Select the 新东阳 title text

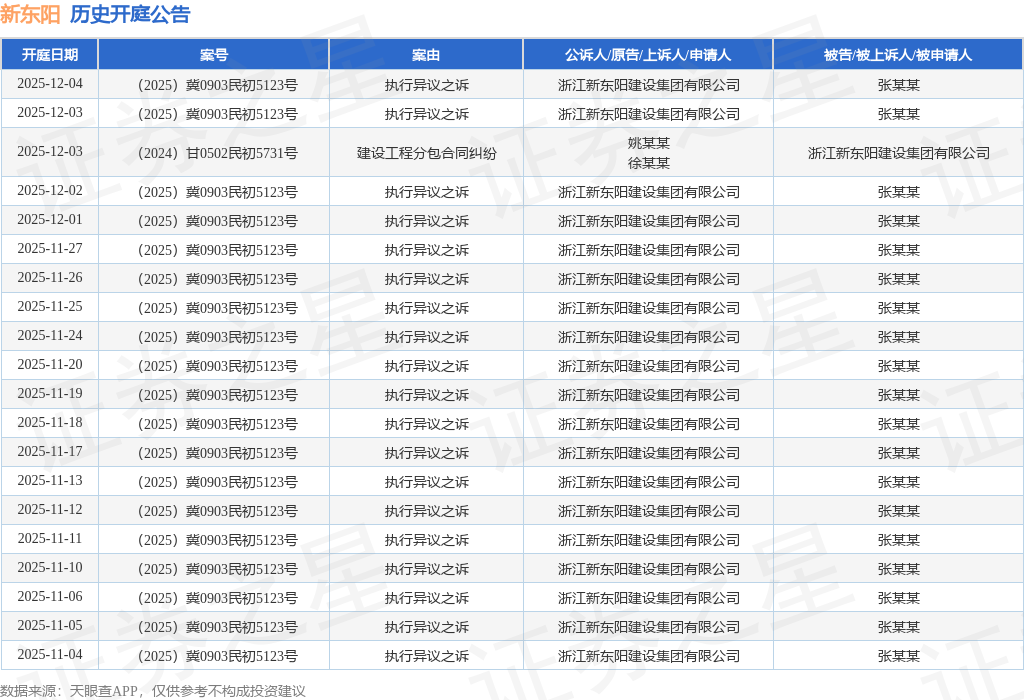pyautogui.click(x=30, y=14)
